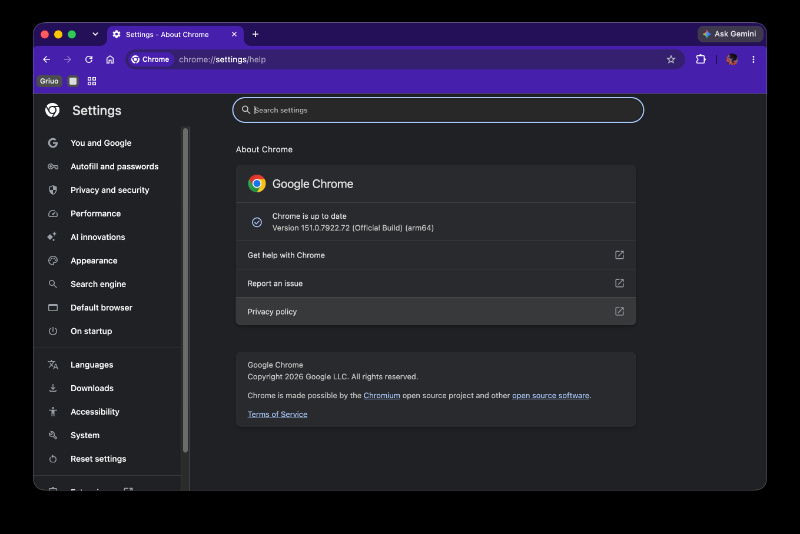Open You and Google settings
This screenshot has width=800, height=534.
click(x=101, y=143)
